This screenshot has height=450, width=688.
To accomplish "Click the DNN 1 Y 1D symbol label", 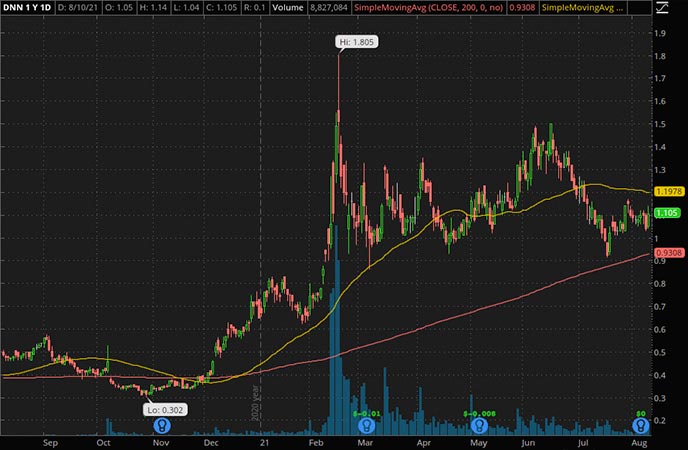I will [27, 7].
